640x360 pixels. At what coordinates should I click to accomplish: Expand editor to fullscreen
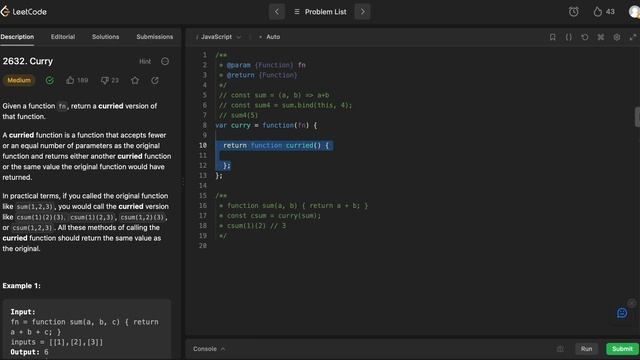point(633,37)
